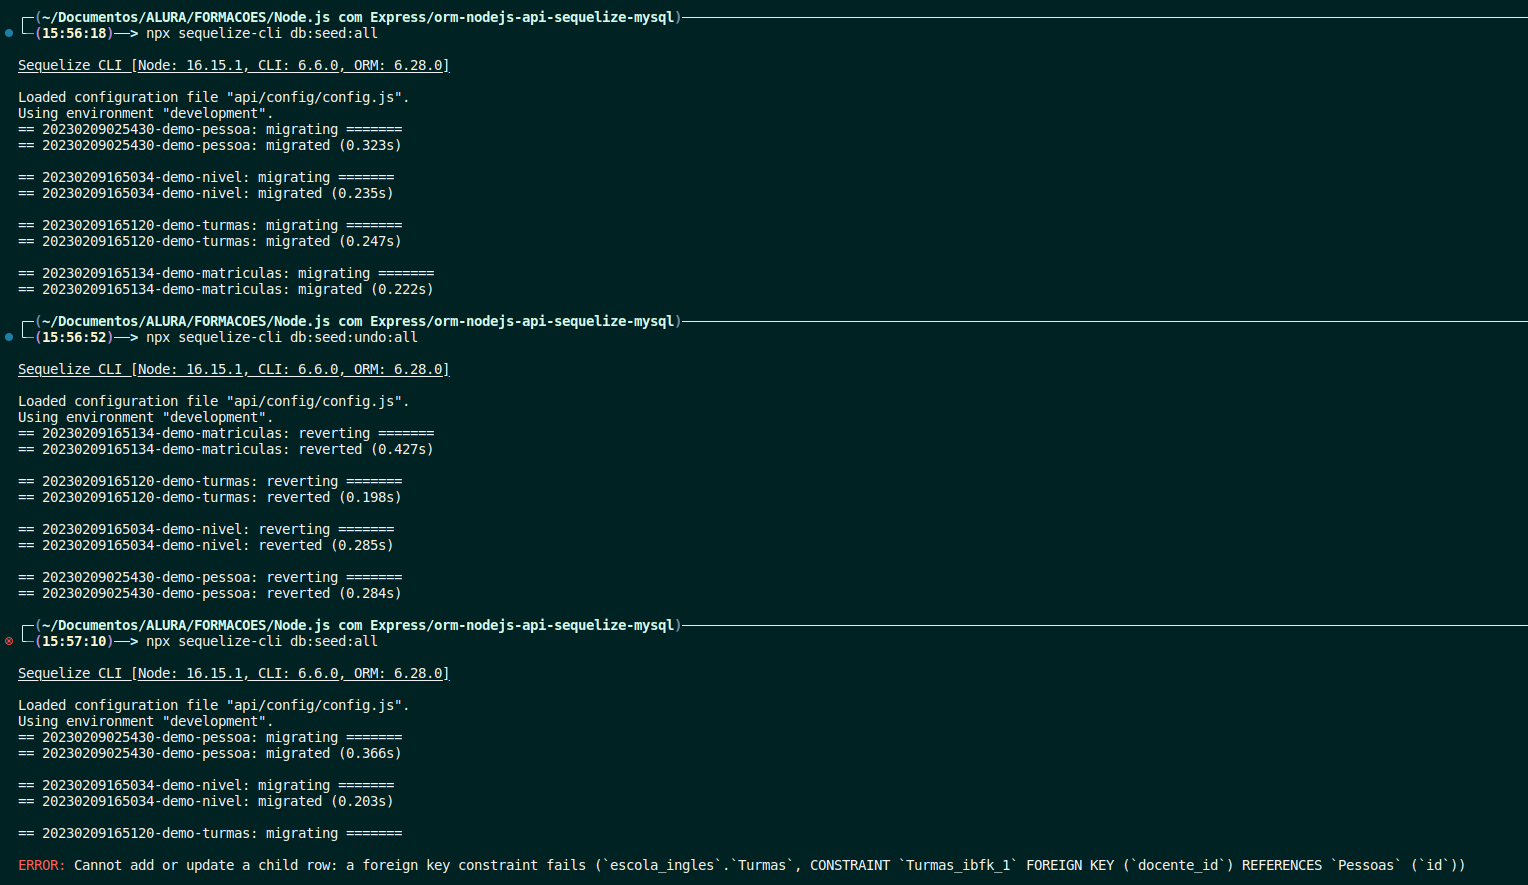Image resolution: width=1528 pixels, height=885 pixels.
Task: Click the docente_id foreign key name
Action: (x=1178, y=865)
